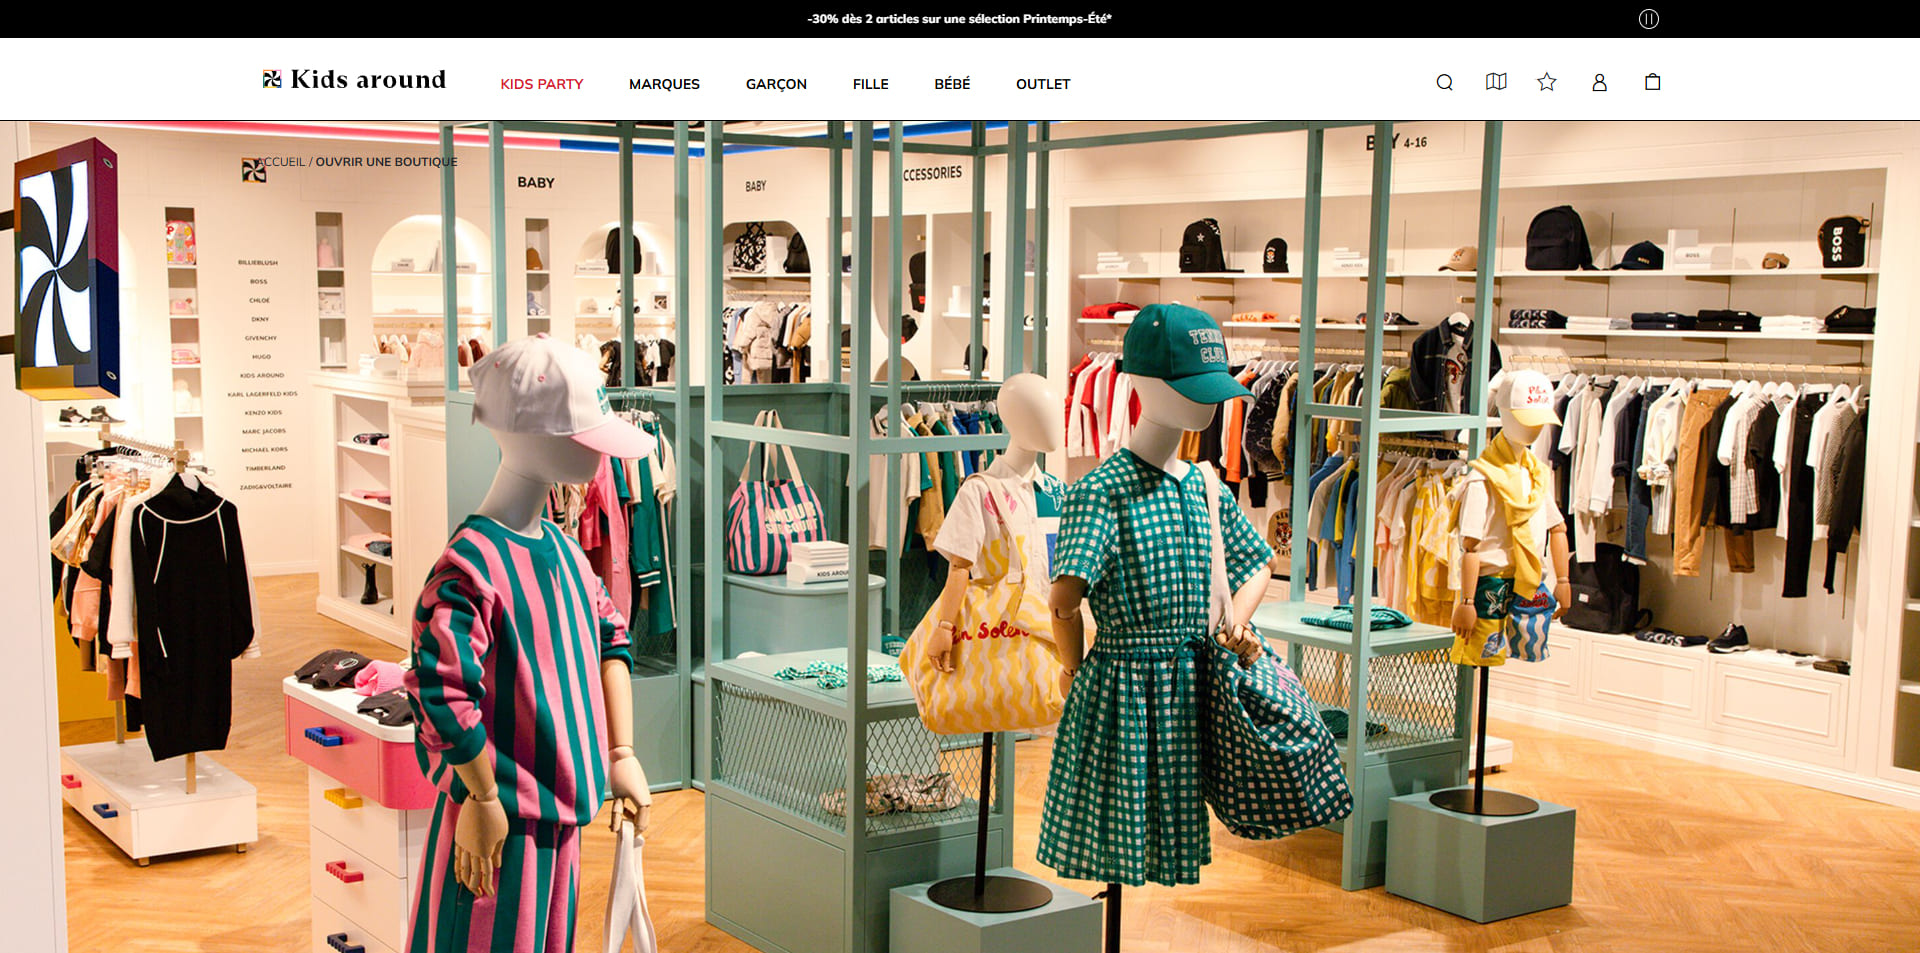Open the store locator map icon
The image size is (1920, 953).
click(1496, 82)
